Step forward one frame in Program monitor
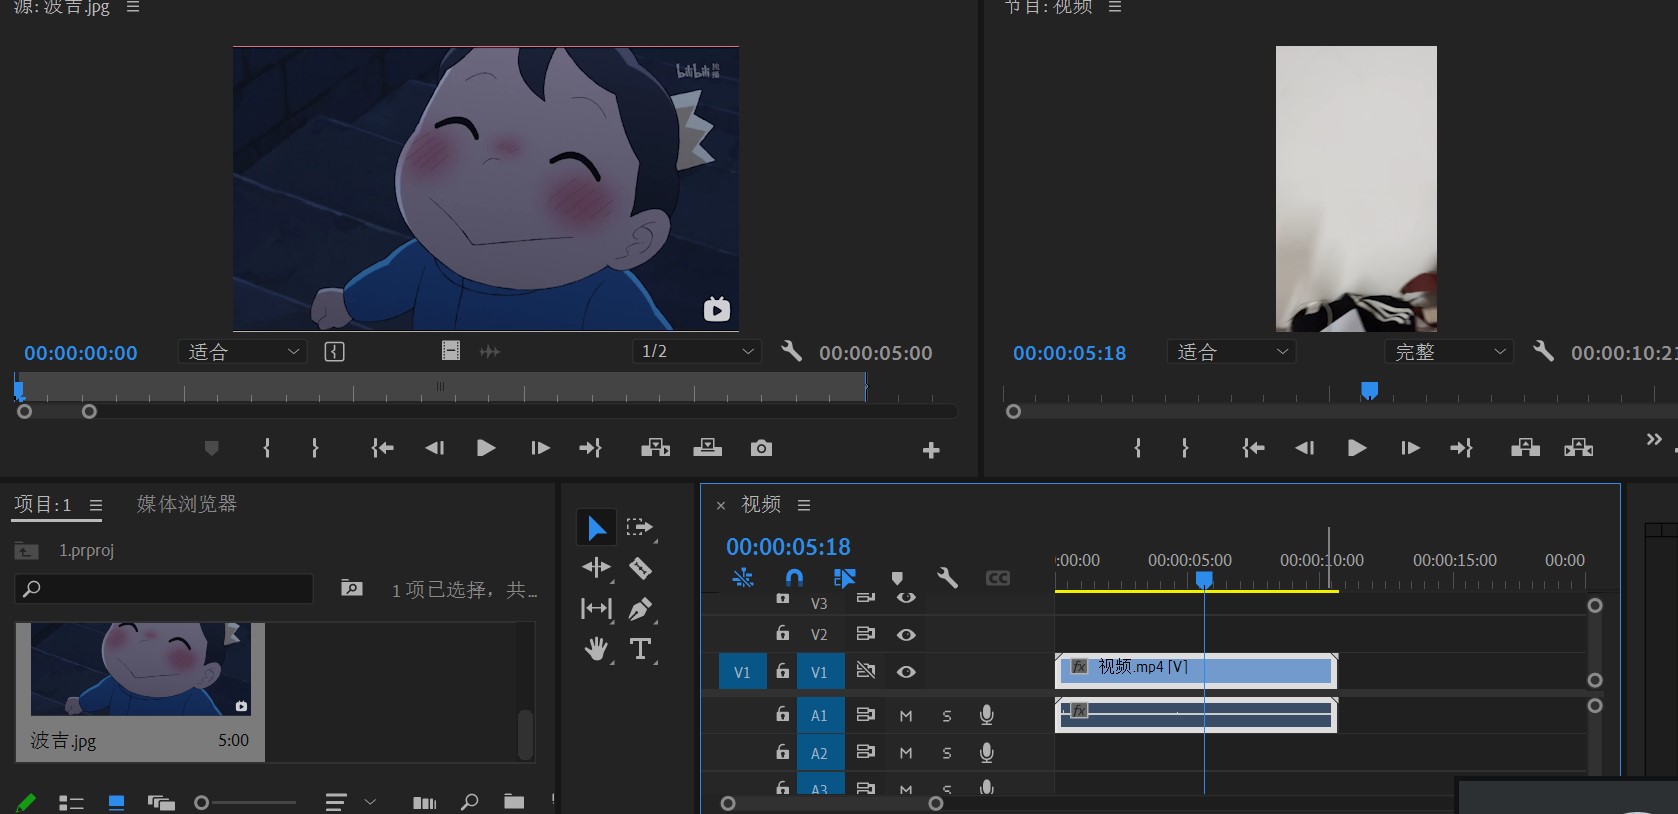The image size is (1678, 814). click(1410, 448)
